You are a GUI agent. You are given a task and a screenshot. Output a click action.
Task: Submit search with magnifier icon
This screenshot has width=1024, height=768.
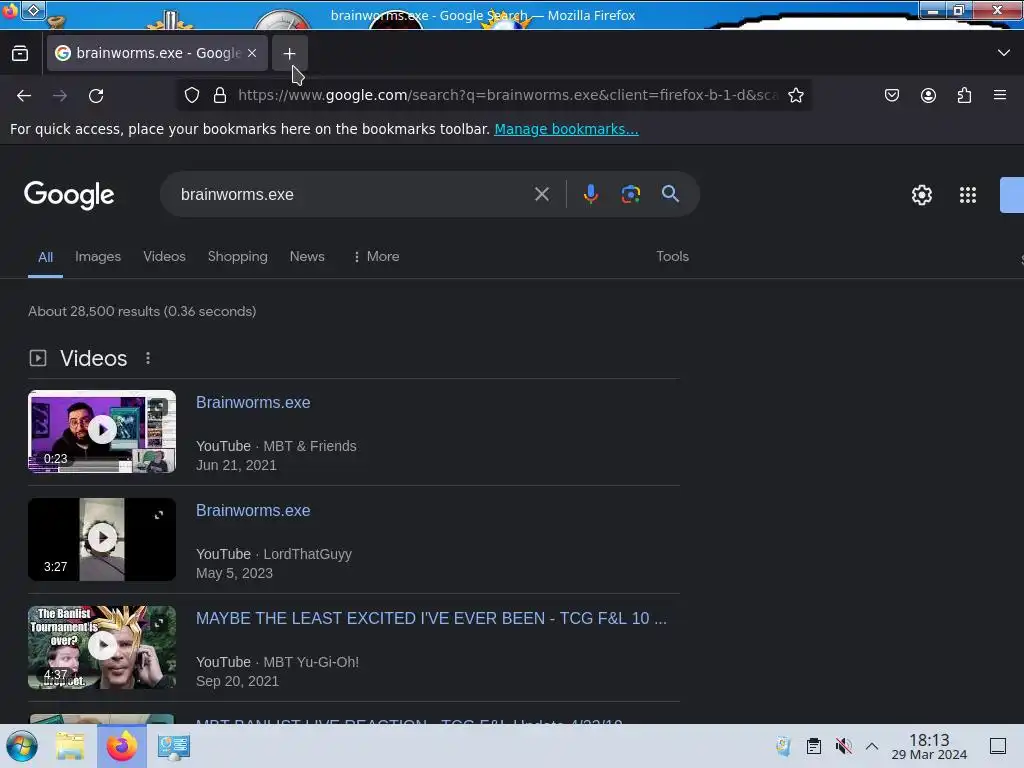(x=670, y=193)
